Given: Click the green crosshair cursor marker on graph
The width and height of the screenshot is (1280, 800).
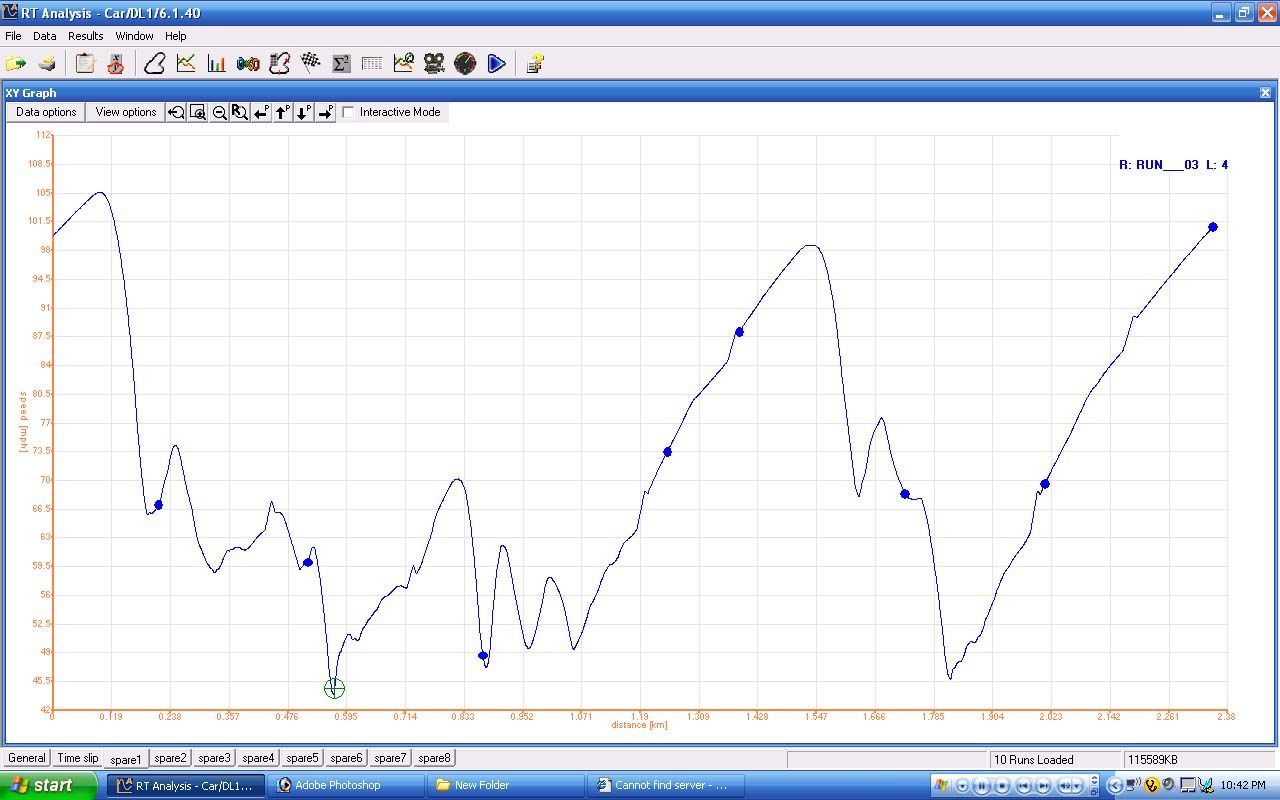Looking at the screenshot, I should tap(335, 688).
